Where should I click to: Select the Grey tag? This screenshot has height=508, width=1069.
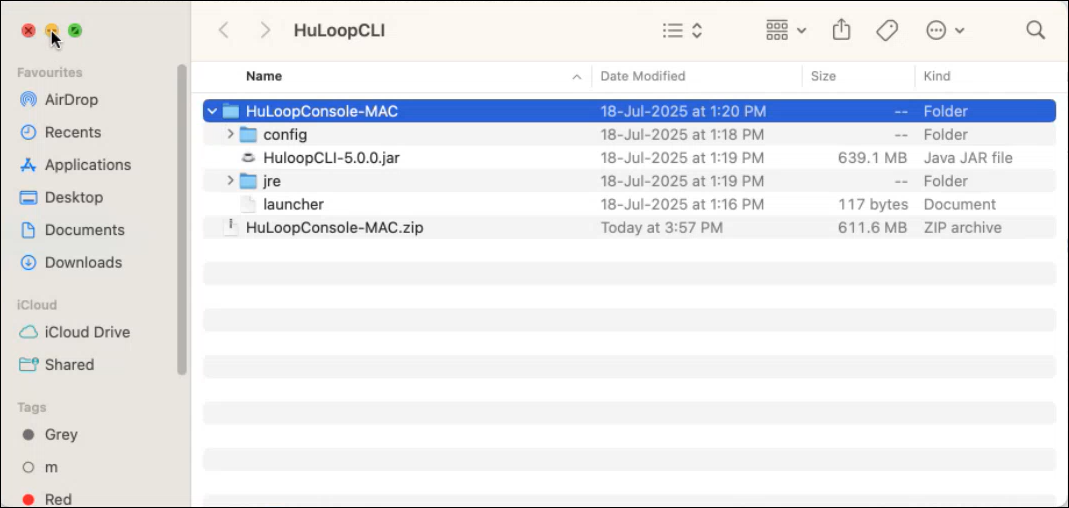tap(60, 435)
